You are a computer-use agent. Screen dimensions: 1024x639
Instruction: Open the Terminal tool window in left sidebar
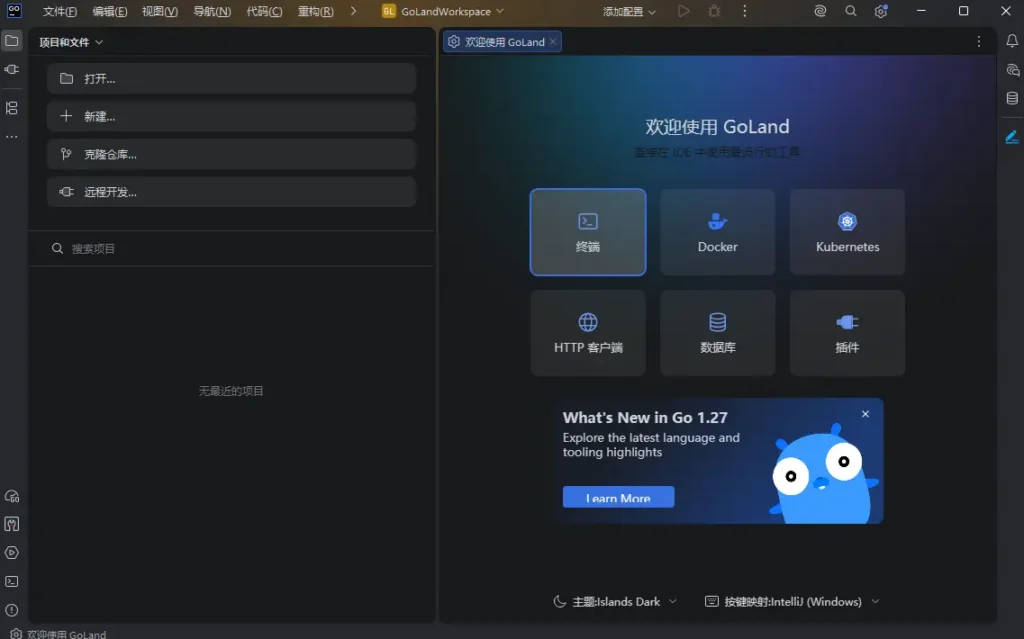click(12, 582)
